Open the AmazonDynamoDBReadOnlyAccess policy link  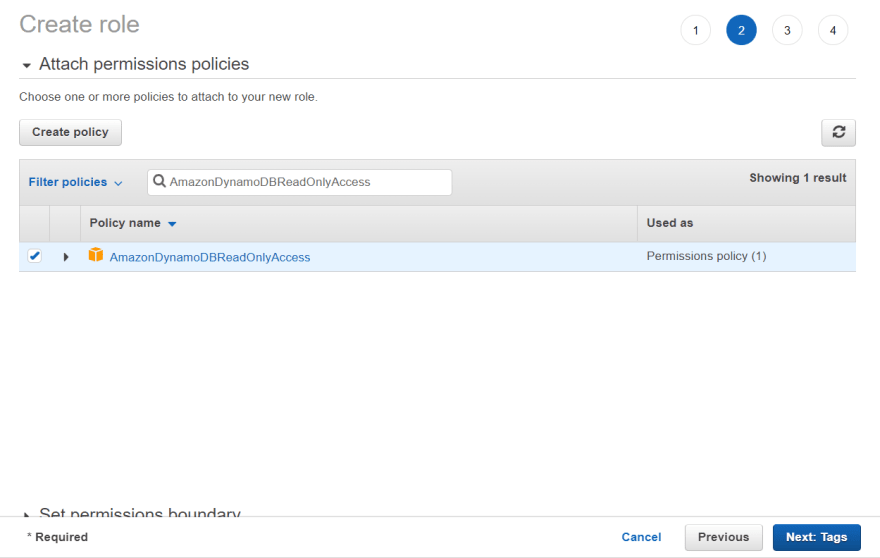click(210, 257)
